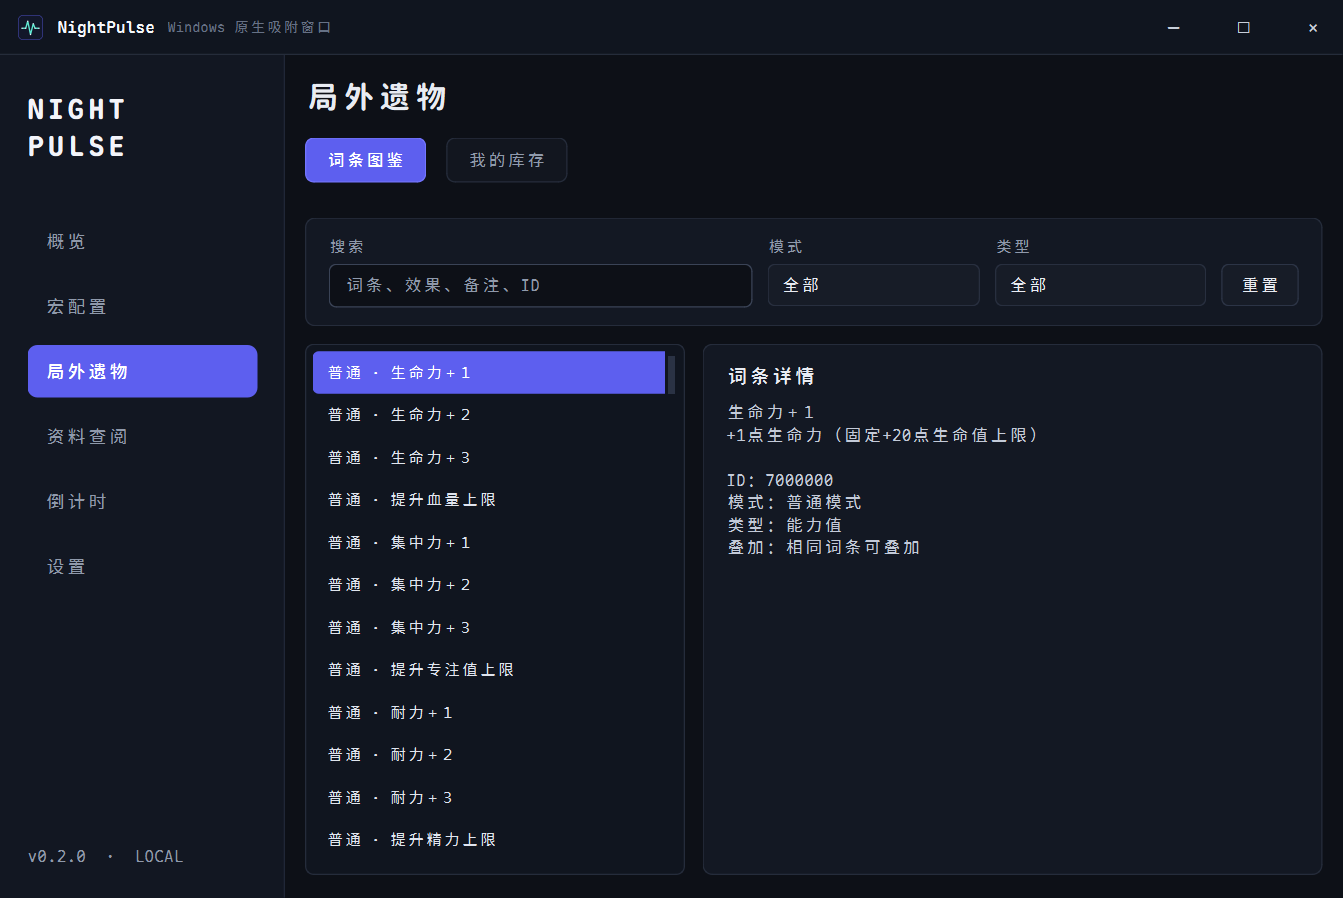Switch to the 词条图鉴 tab
The image size is (1343, 898).
[366, 160]
